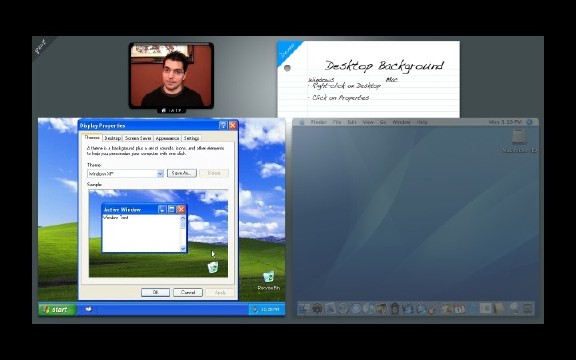Click the quick launch icon beside start
576x360 pixels.
89,309
